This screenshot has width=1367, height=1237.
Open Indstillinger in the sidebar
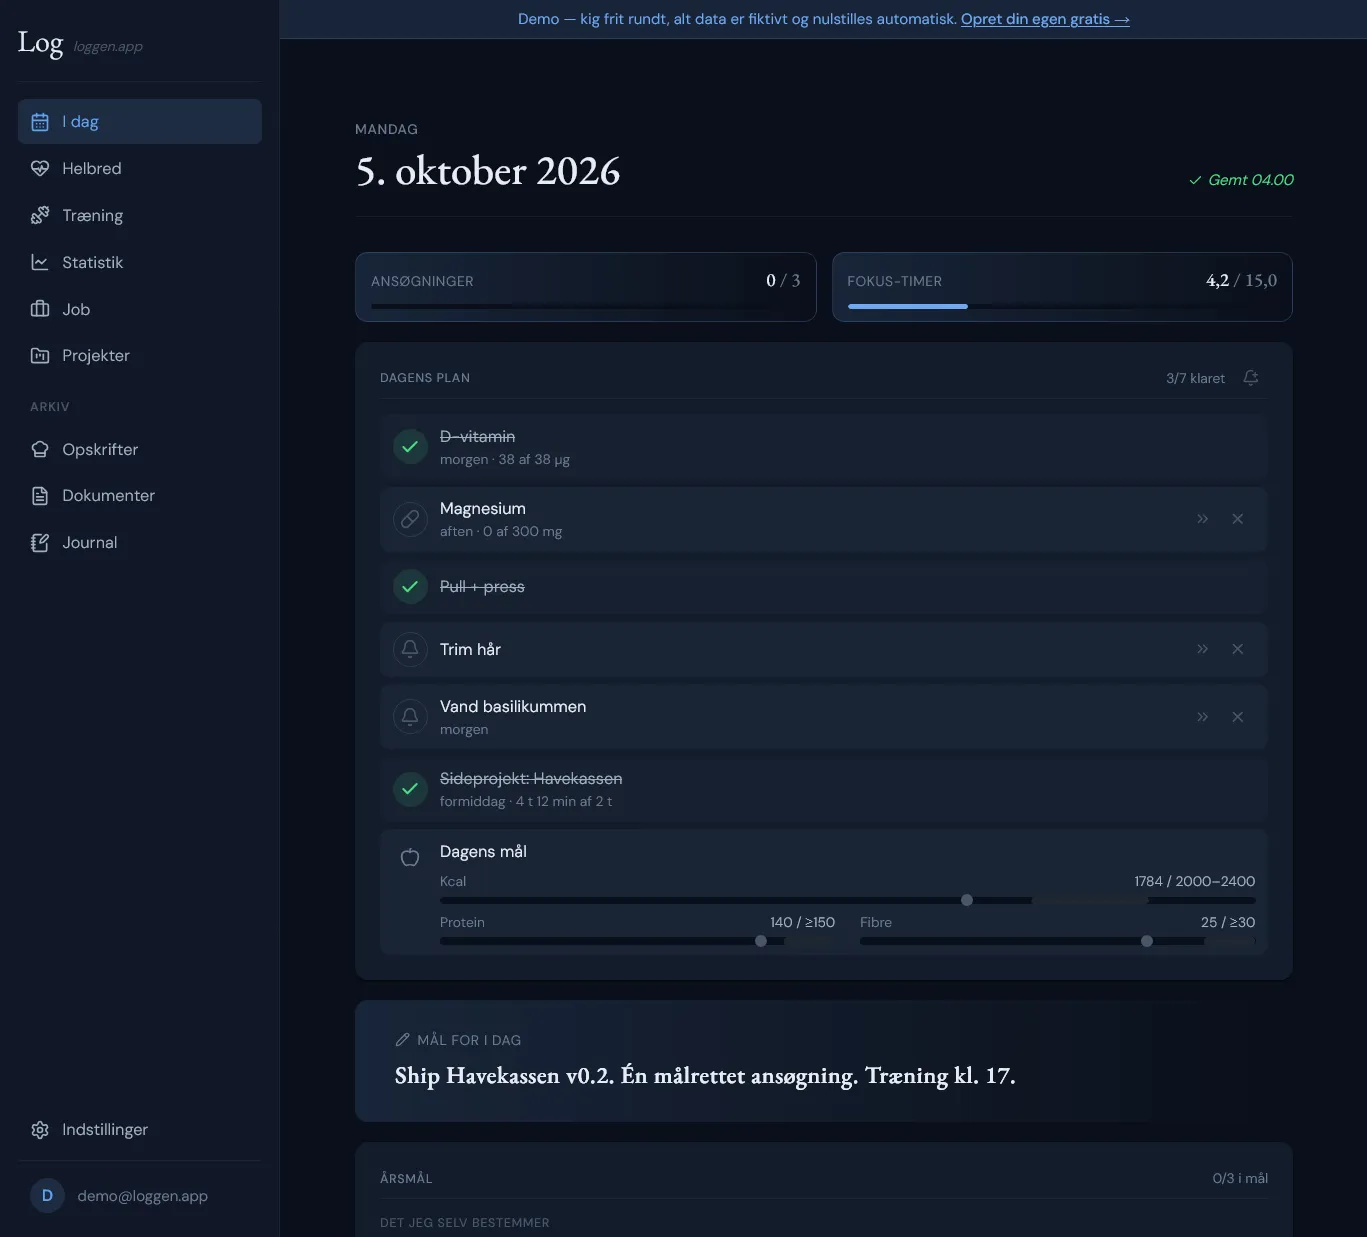point(140,1130)
